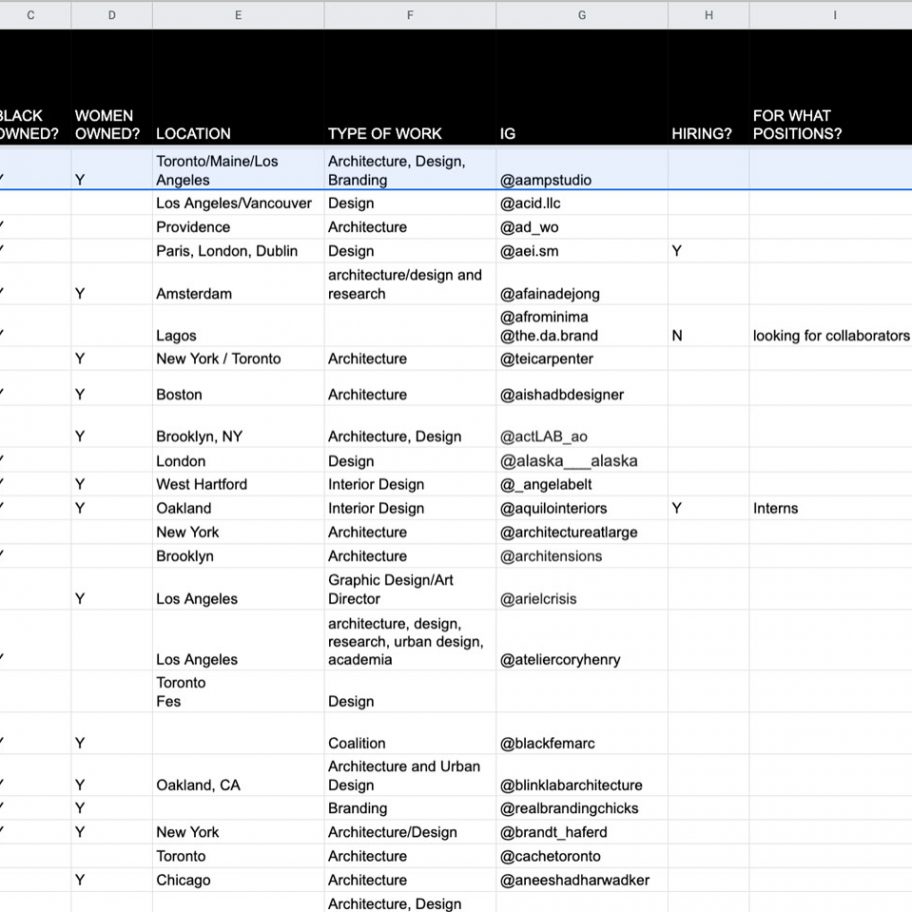Select the Amsterdam cell
912x912 pixels.
pos(238,284)
